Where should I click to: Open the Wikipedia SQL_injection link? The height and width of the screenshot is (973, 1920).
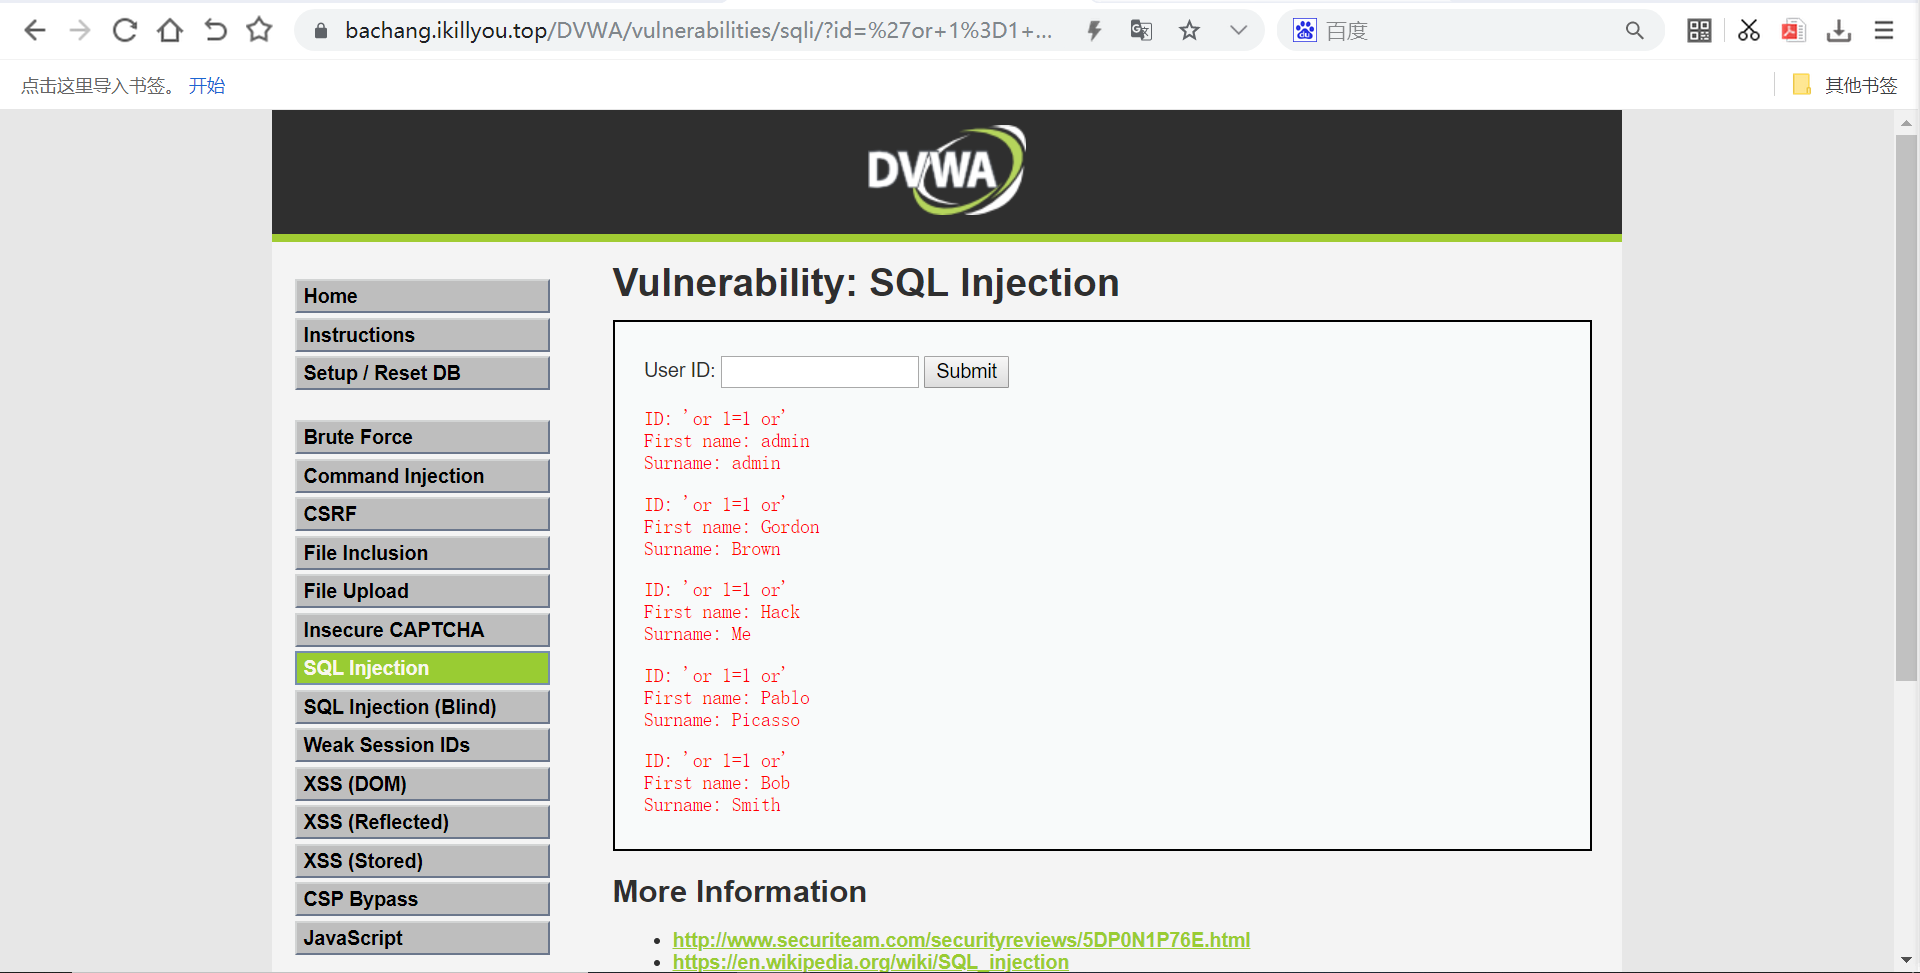click(x=871, y=962)
